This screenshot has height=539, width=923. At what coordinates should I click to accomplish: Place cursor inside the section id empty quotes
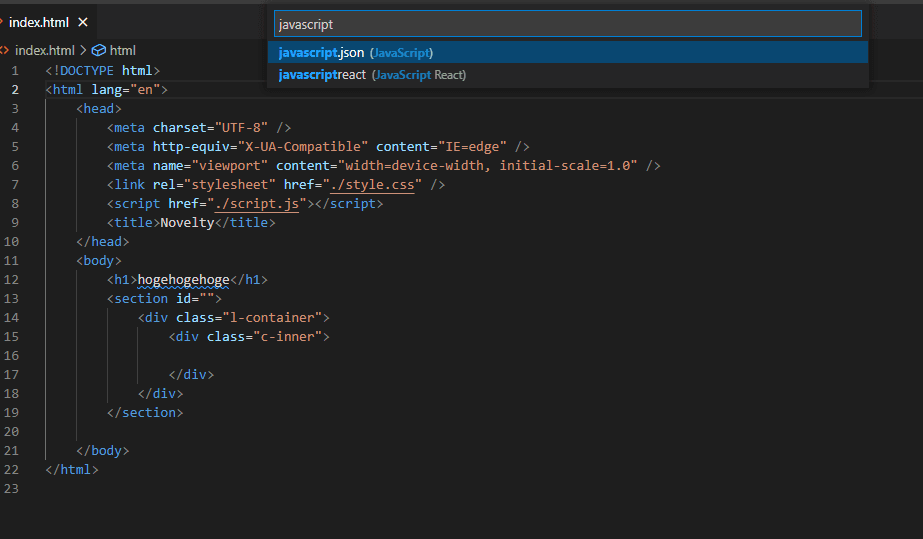point(206,298)
